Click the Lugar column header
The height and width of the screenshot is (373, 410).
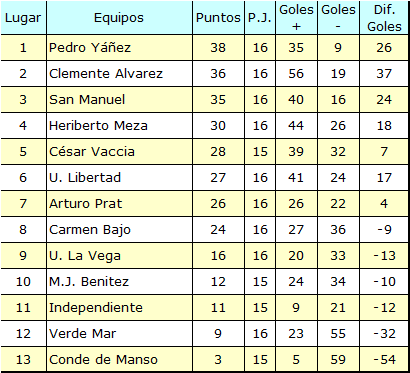coord(23,18)
